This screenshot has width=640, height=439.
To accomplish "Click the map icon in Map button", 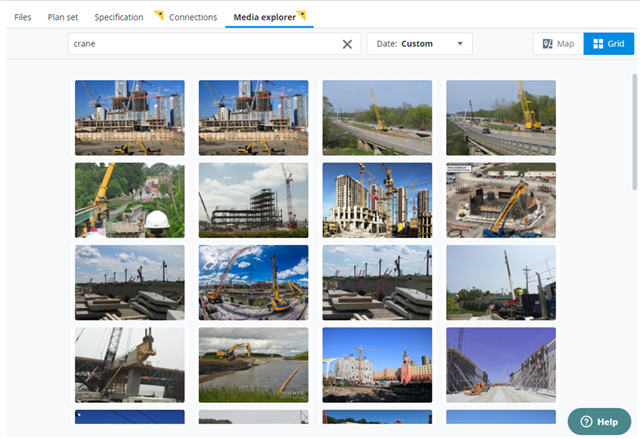I will click(547, 44).
